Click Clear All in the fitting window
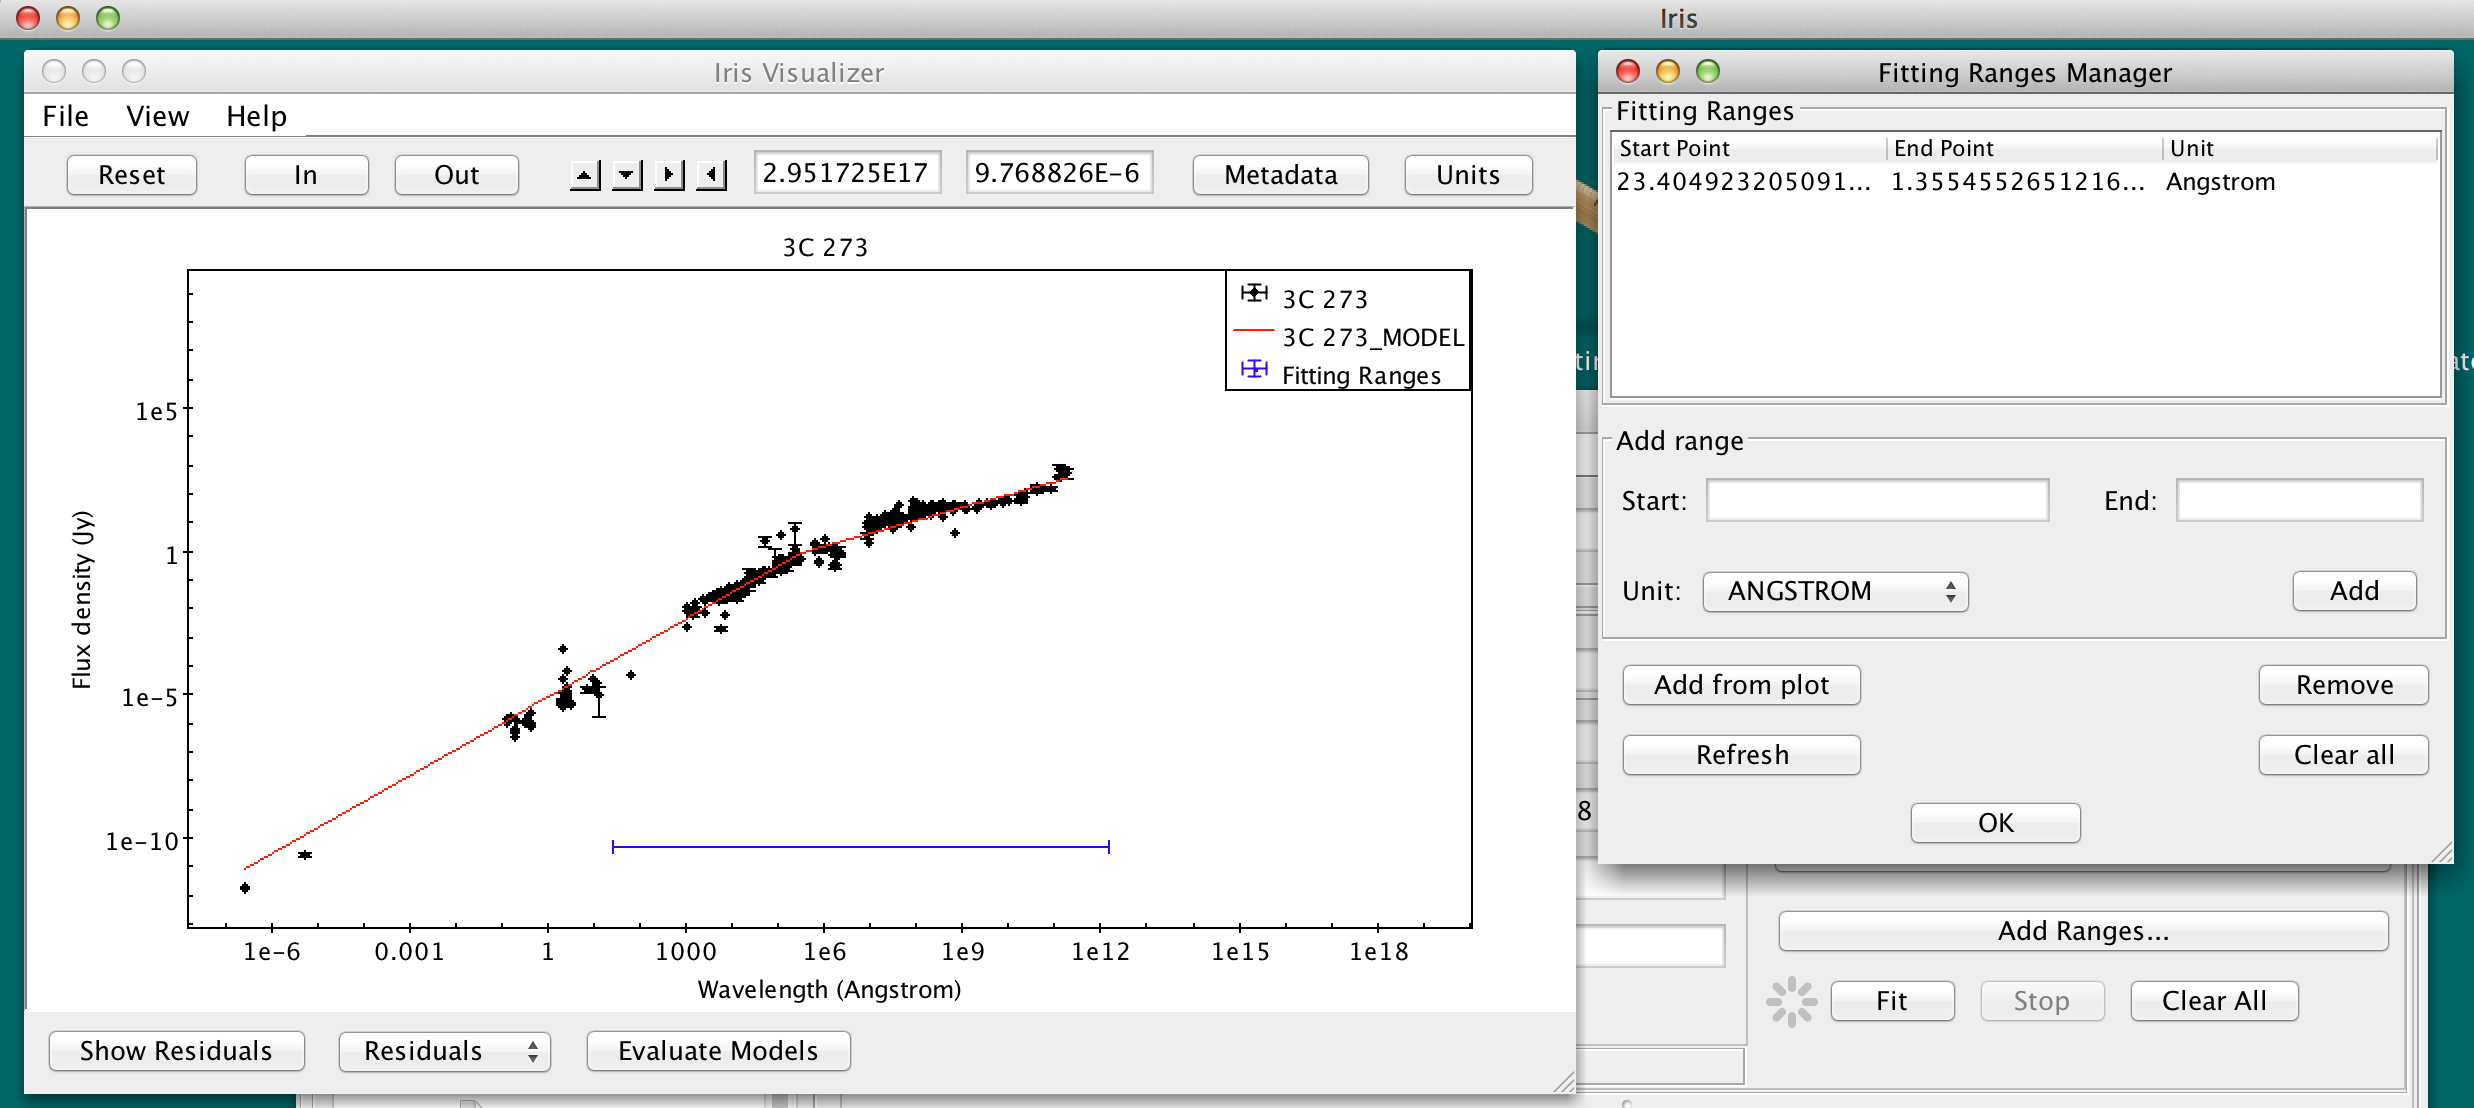2474x1108 pixels. point(2214,1001)
